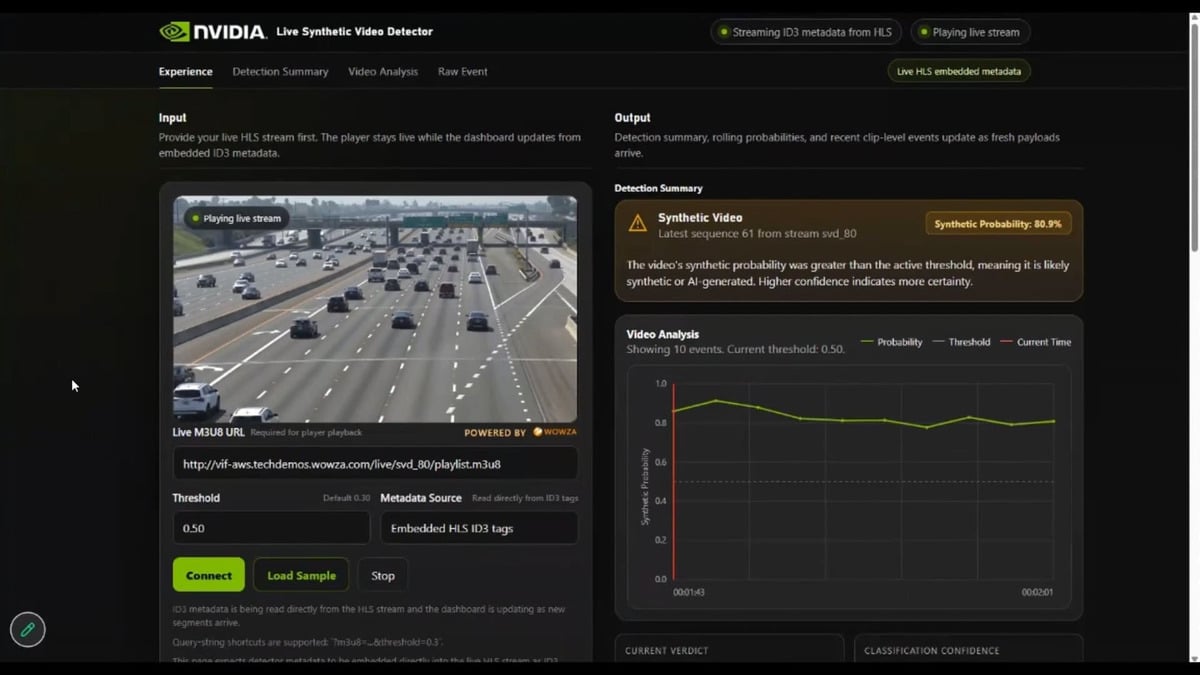Viewport: 1200px width, 675px height.
Task: Open the Raw Event tab
Action: pos(463,72)
